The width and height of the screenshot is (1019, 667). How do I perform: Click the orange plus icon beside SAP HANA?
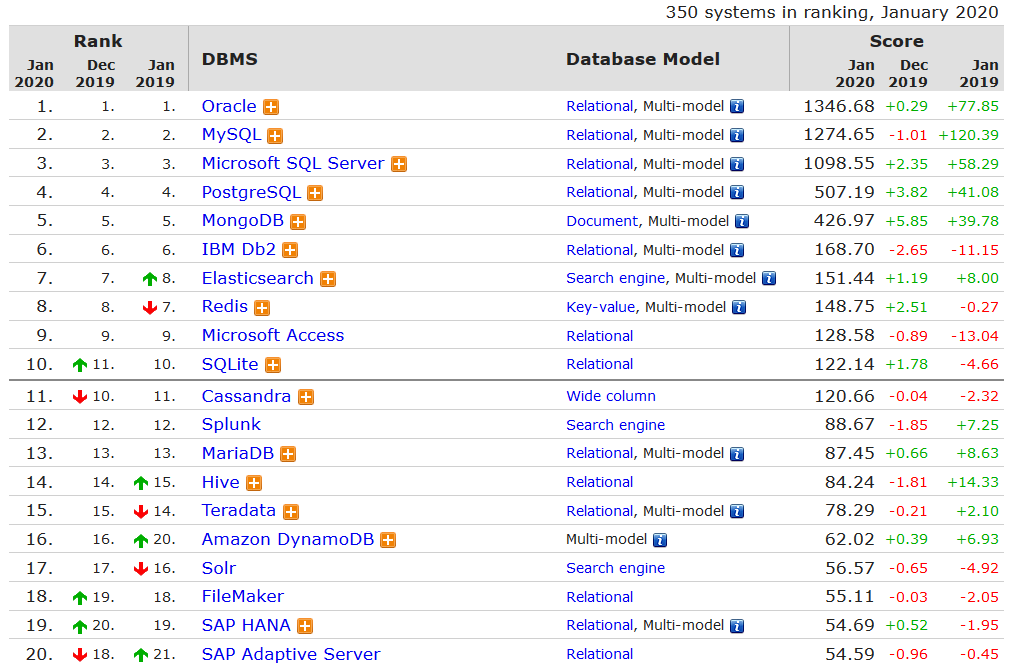pos(305,626)
